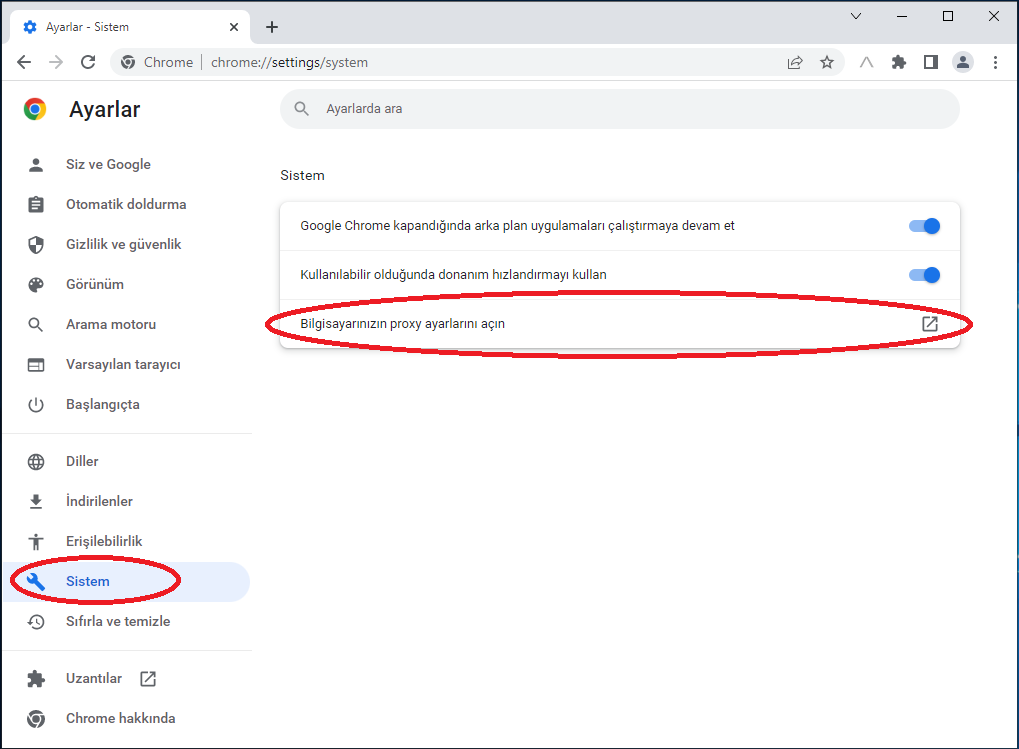Click the address bar URL chrome://settings/system
Screen dimensions: 1019x749
289,62
